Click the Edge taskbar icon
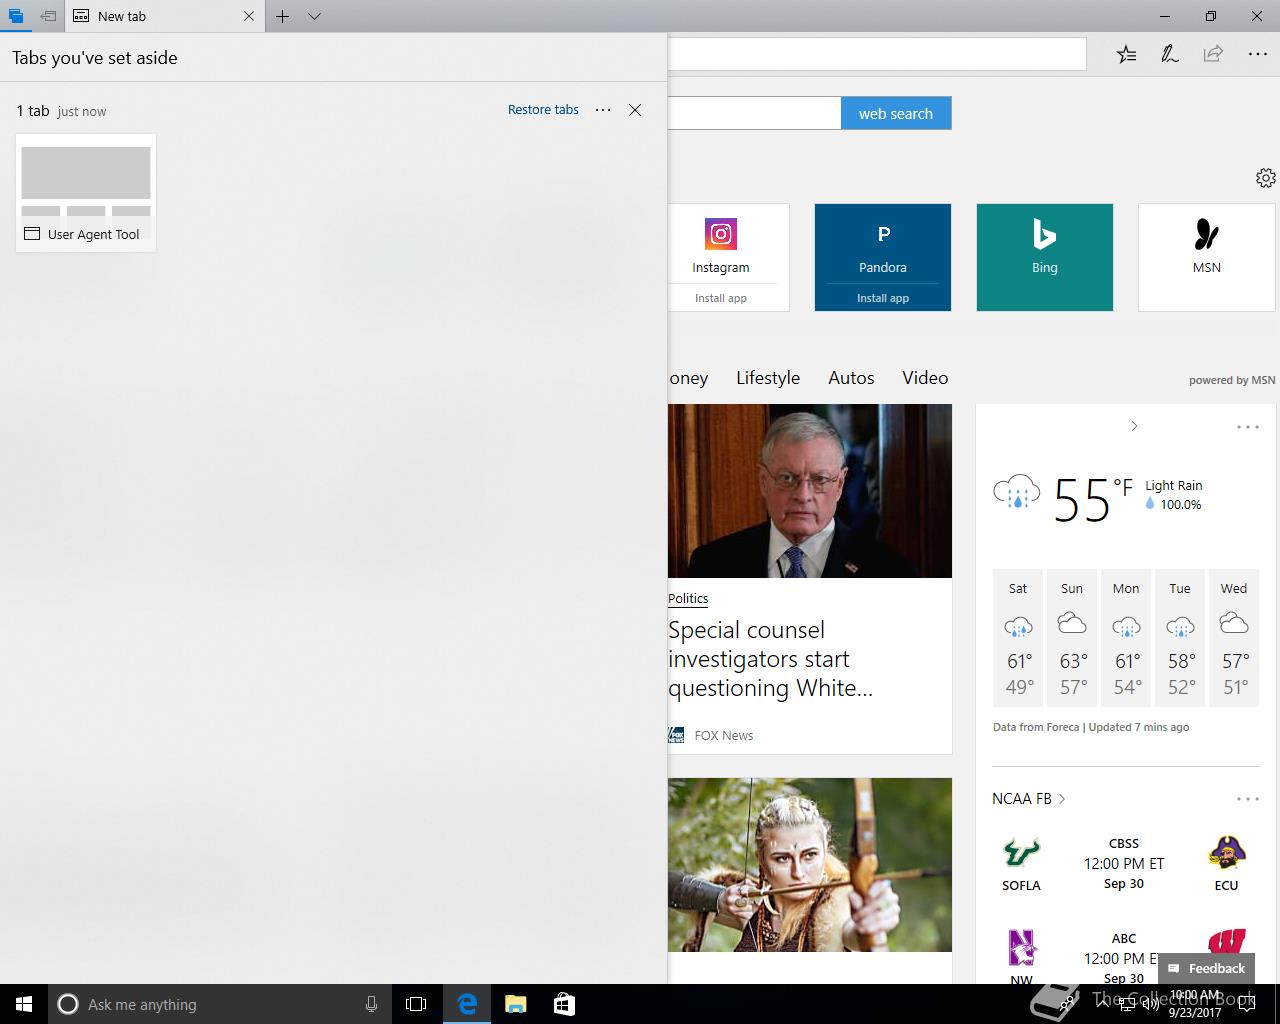1280x1024 pixels. tap(467, 1004)
